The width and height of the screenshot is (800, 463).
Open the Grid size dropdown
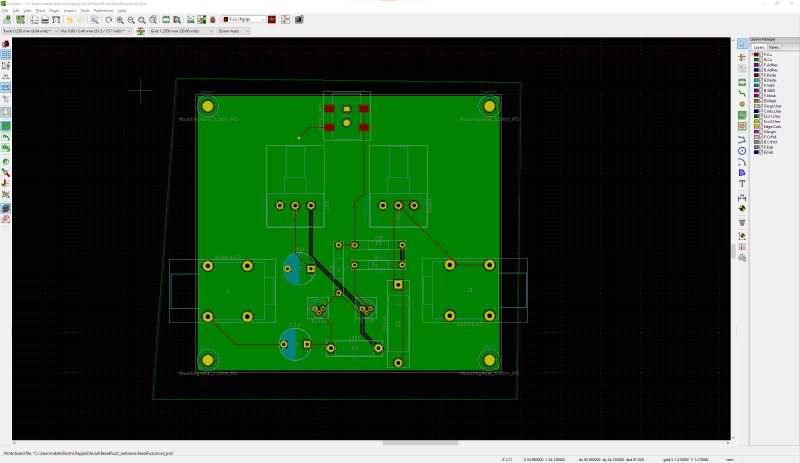point(181,31)
